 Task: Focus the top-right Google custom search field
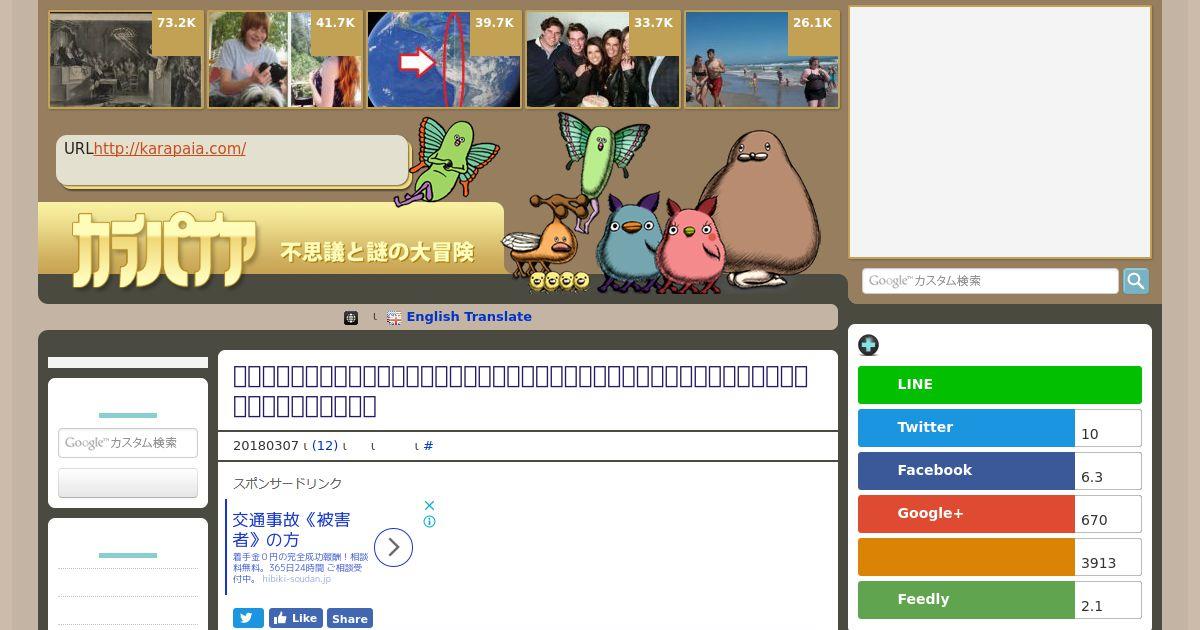click(x=990, y=281)
